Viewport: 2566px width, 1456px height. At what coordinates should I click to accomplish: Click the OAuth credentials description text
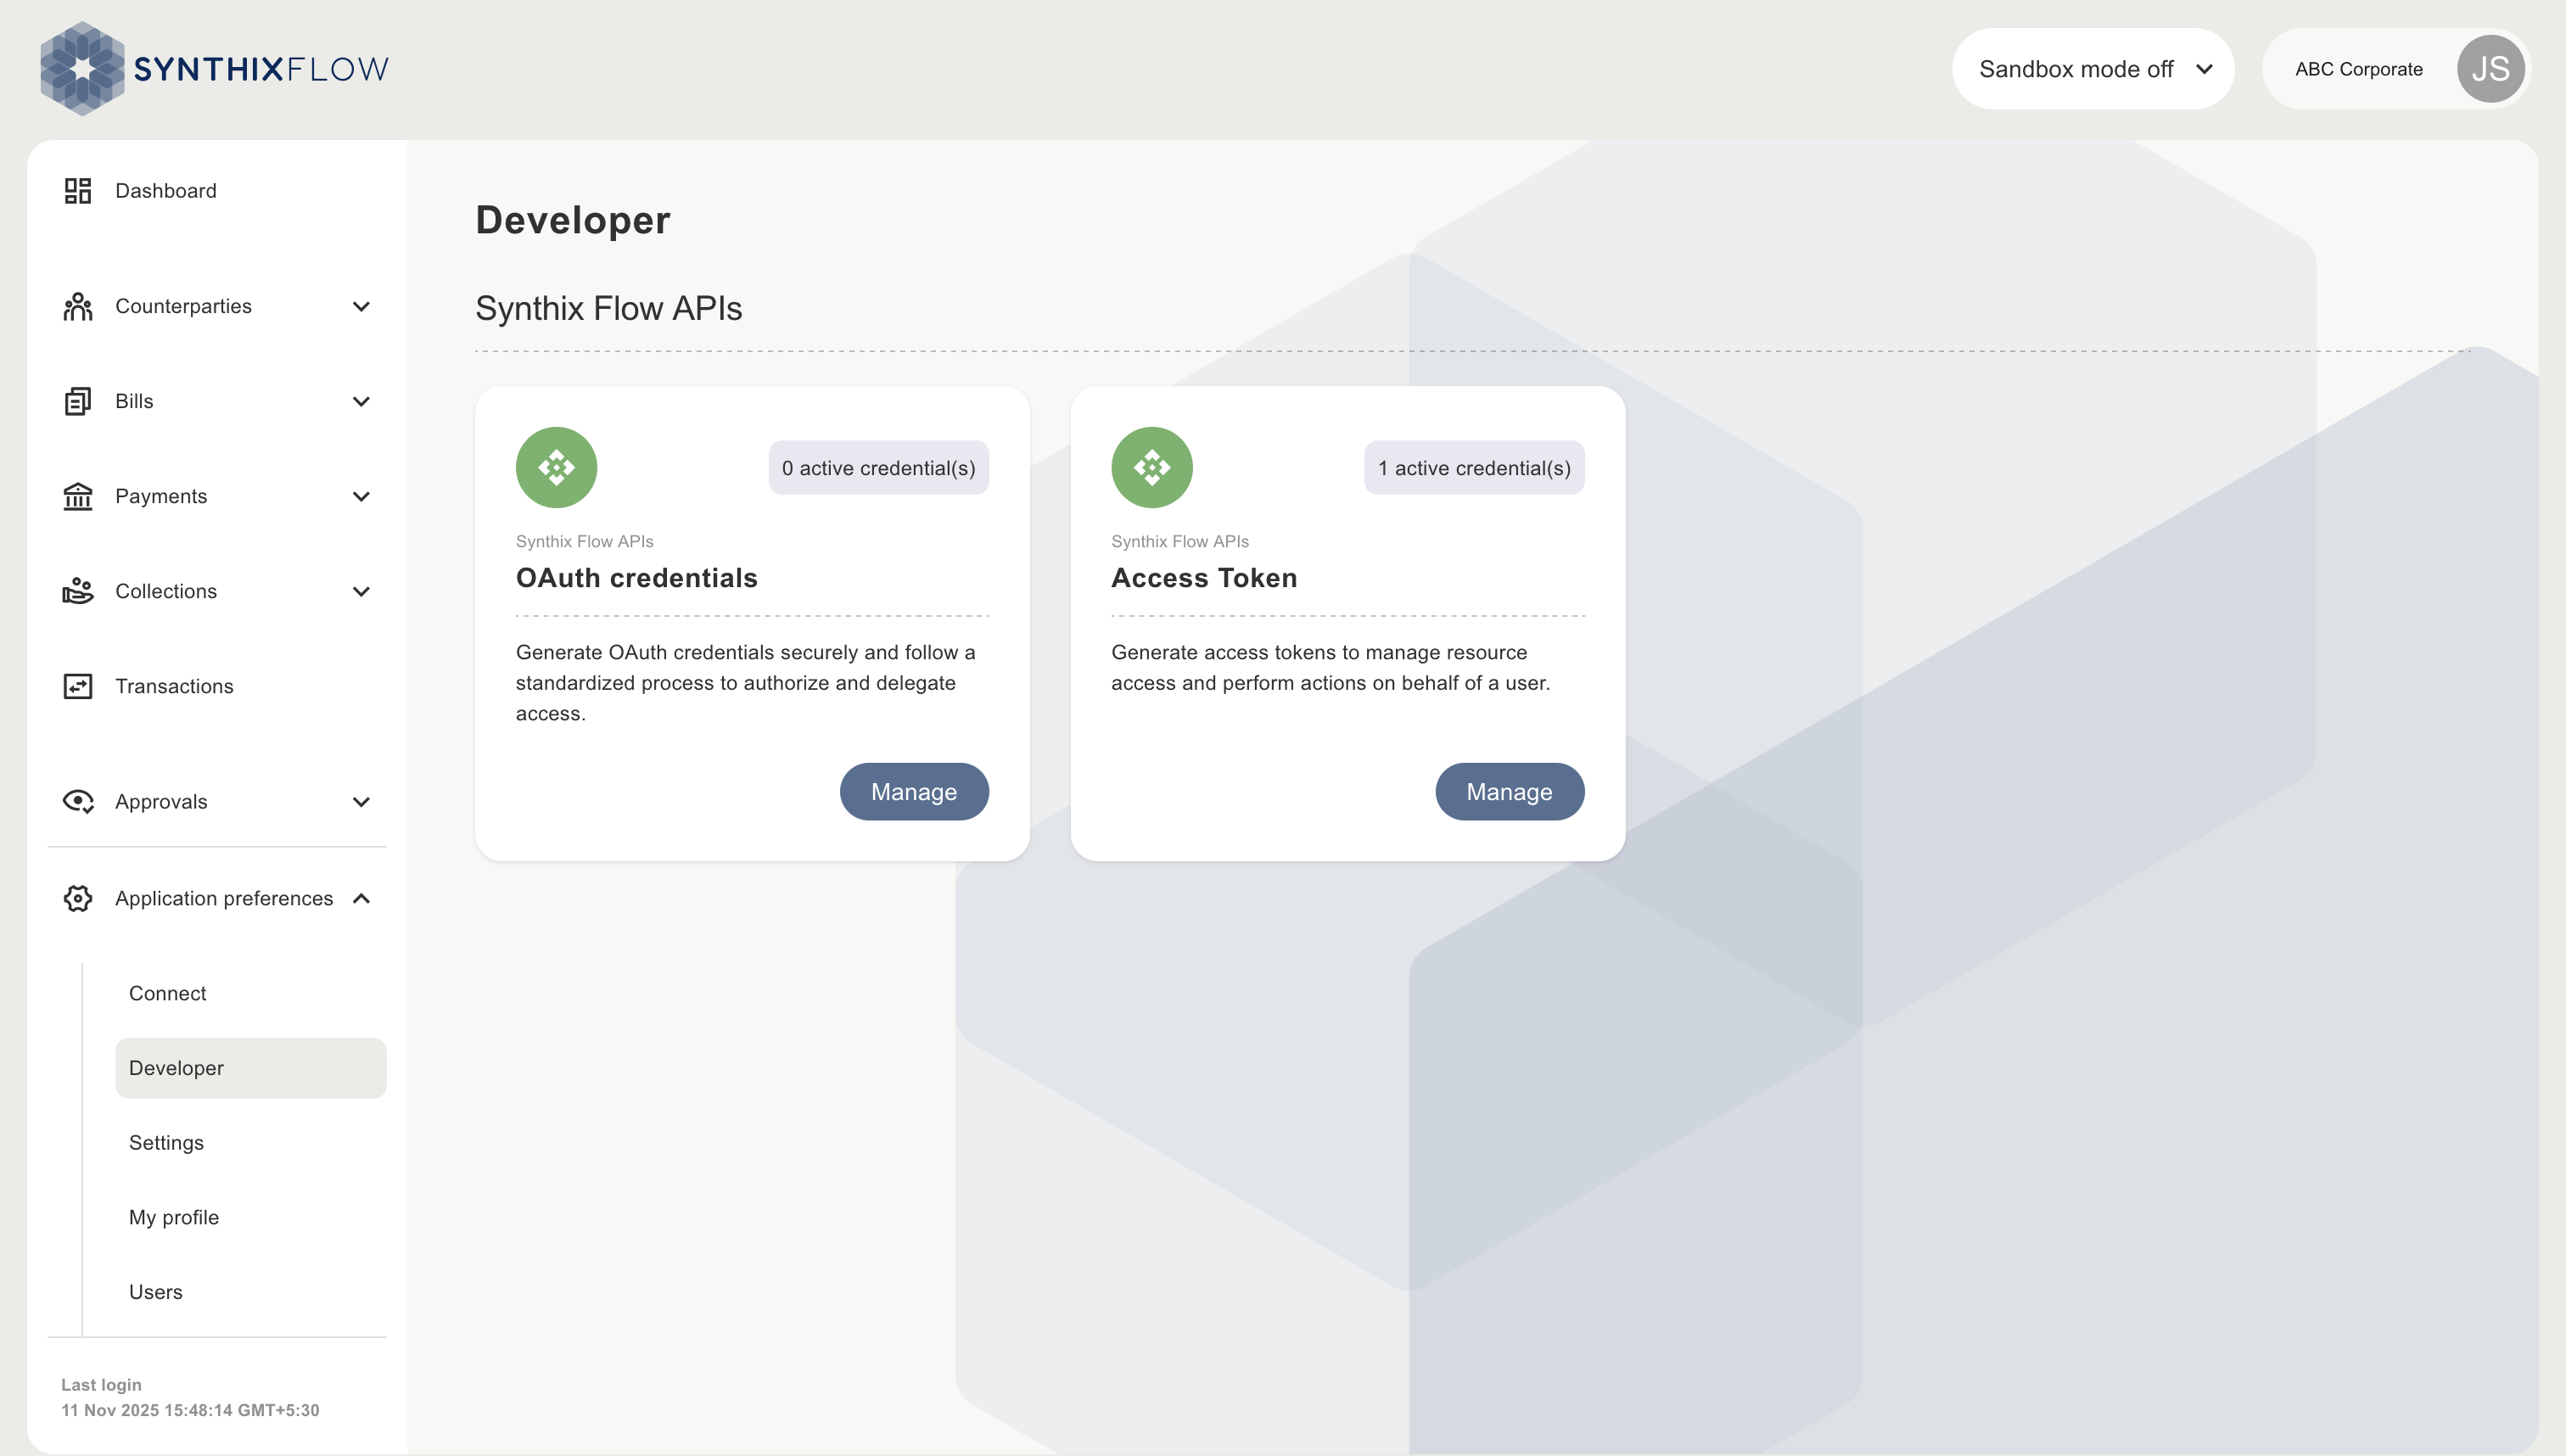746,683
